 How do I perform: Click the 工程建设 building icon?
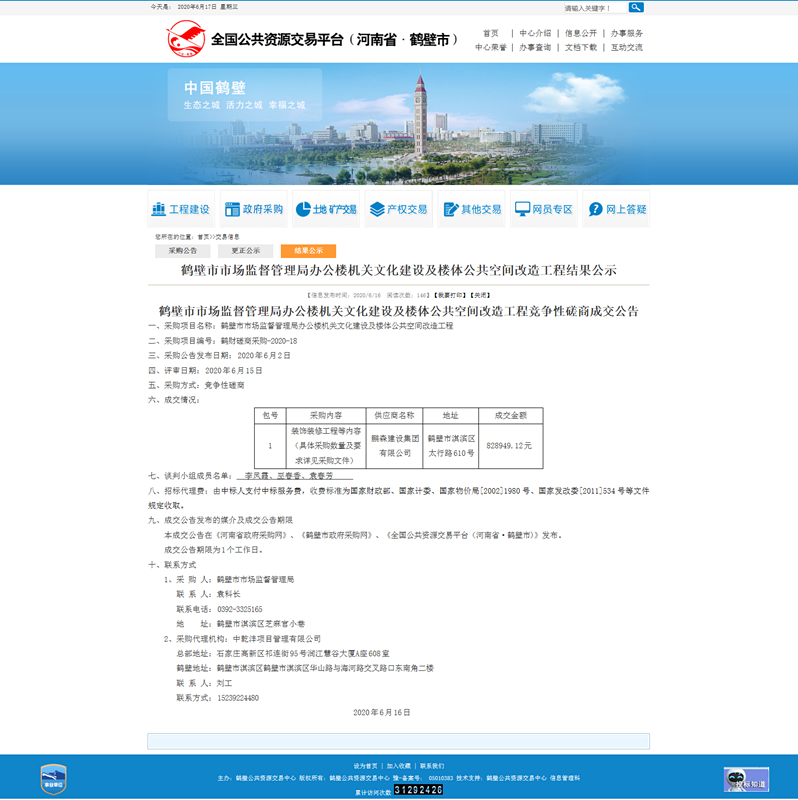[159, 209]
